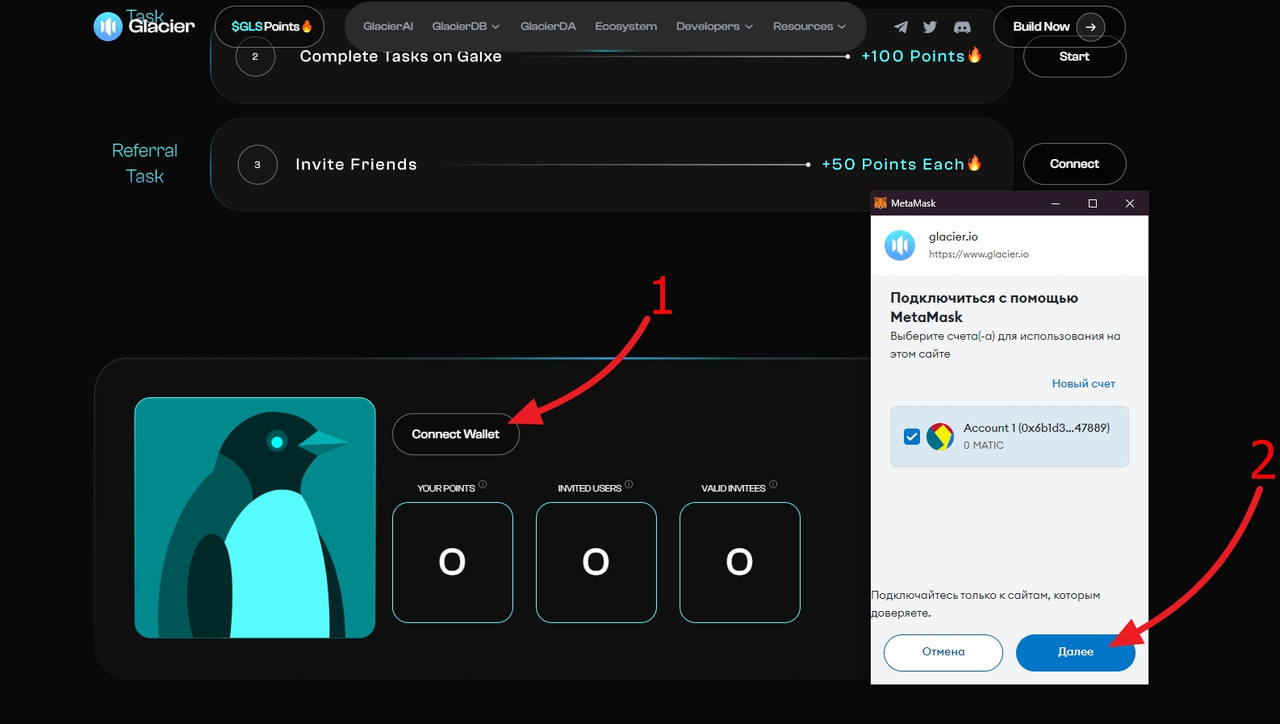Click the Отмена button in MetaMask
The image size is (1280, 724).
click(x=943, y=652)
